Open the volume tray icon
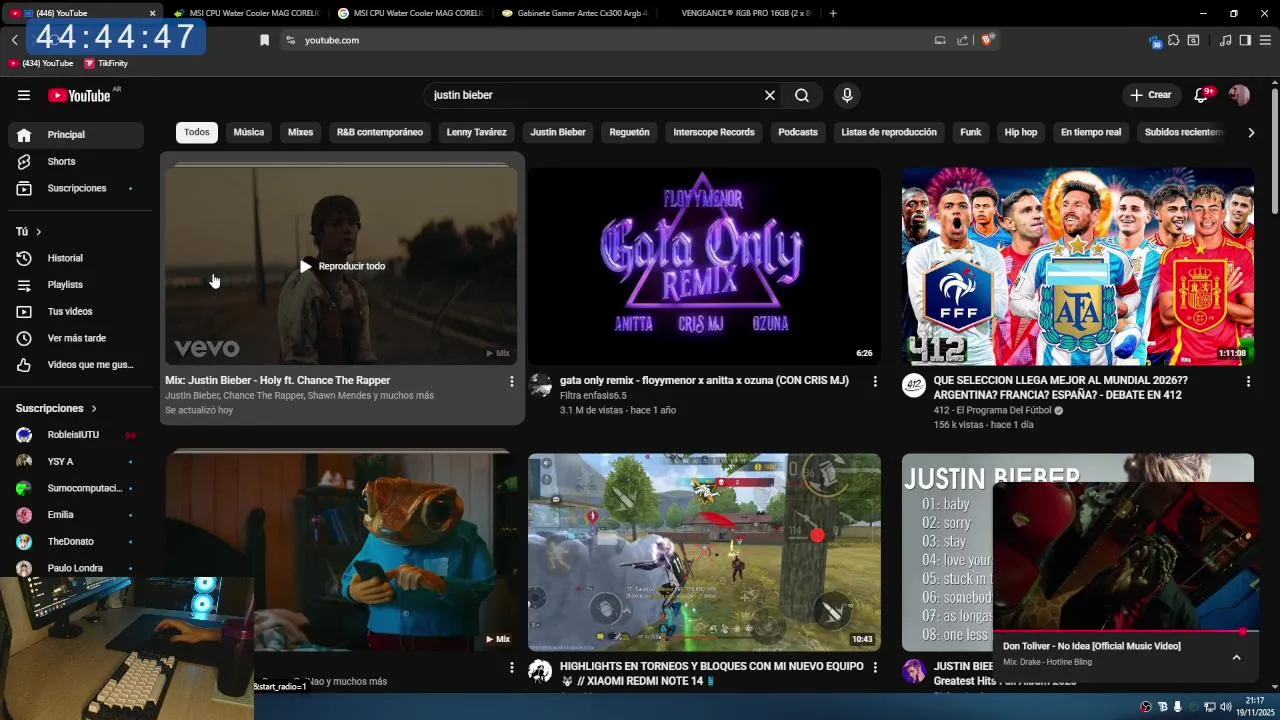 [1226, 707]
